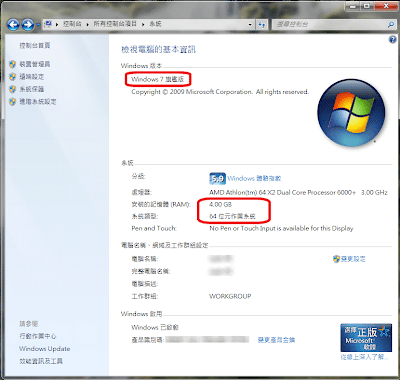Viewport: 400px width, 380px height.
Task: Open address bar history dropdown arrow
Action: [250, 24]
